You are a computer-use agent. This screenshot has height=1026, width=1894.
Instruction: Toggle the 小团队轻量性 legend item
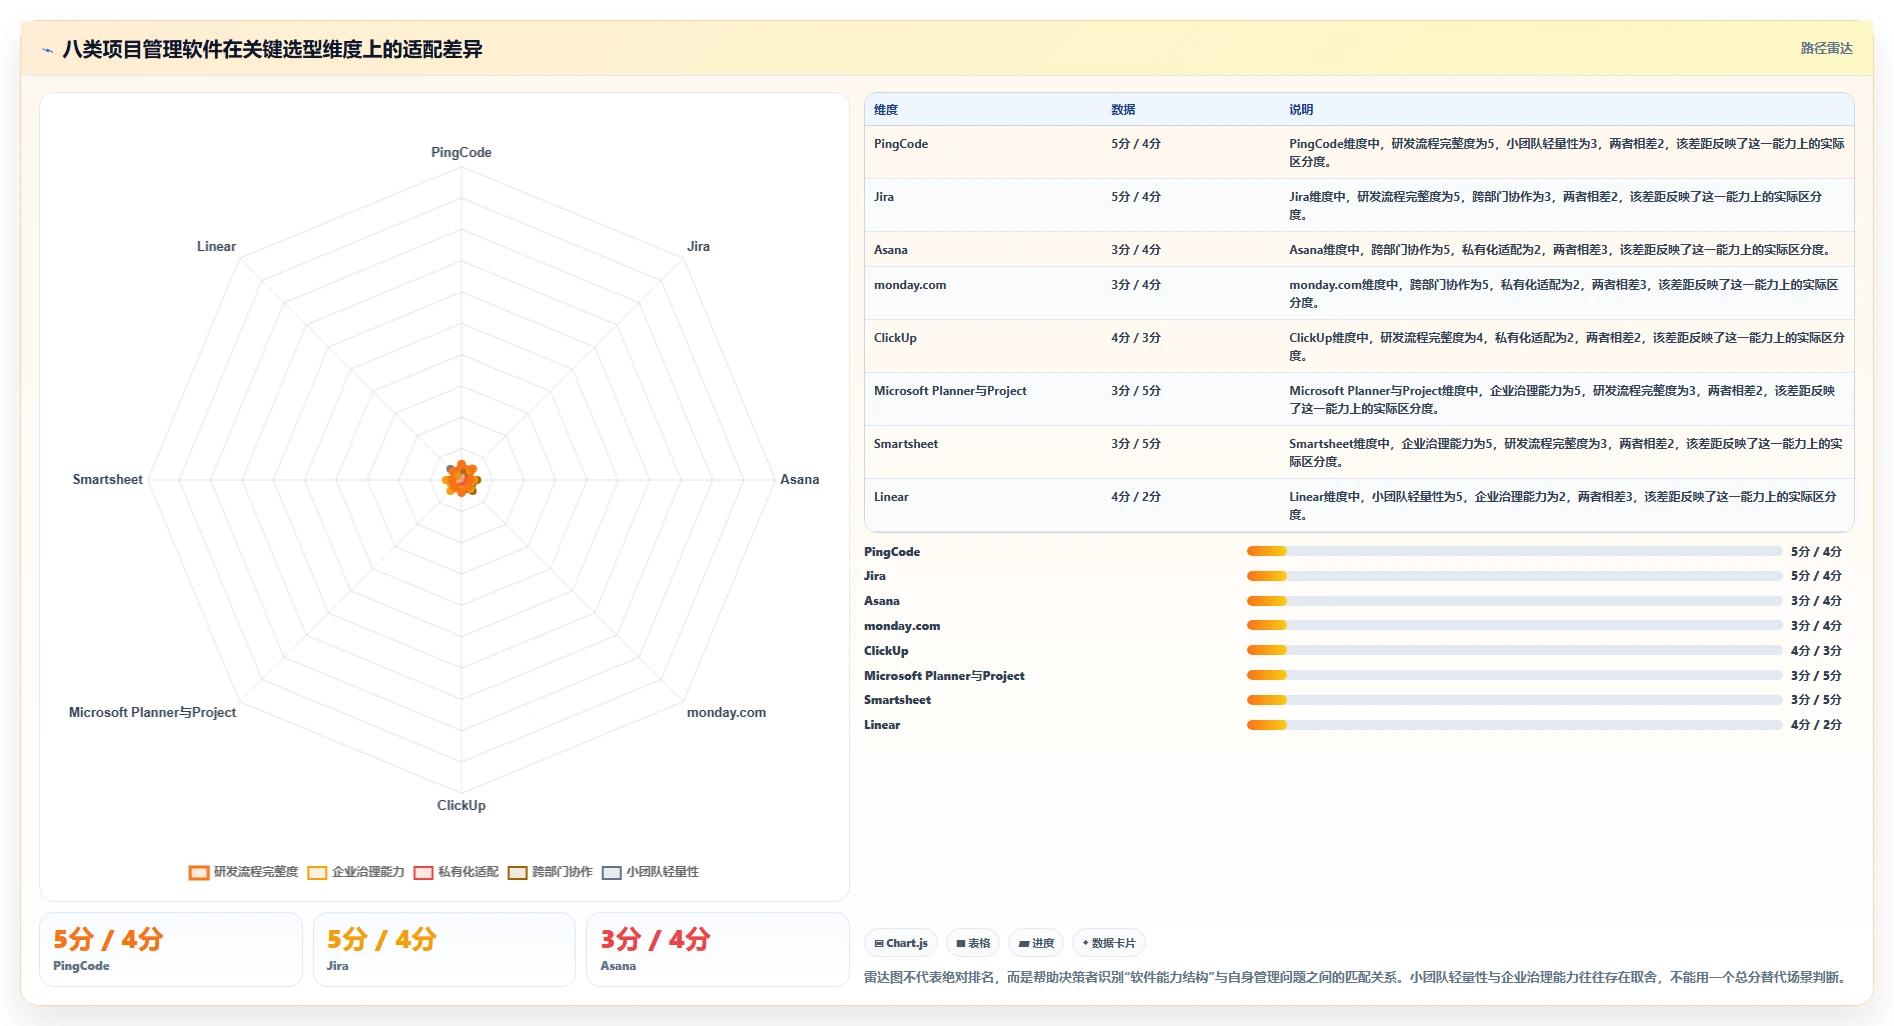coord(650,872)
